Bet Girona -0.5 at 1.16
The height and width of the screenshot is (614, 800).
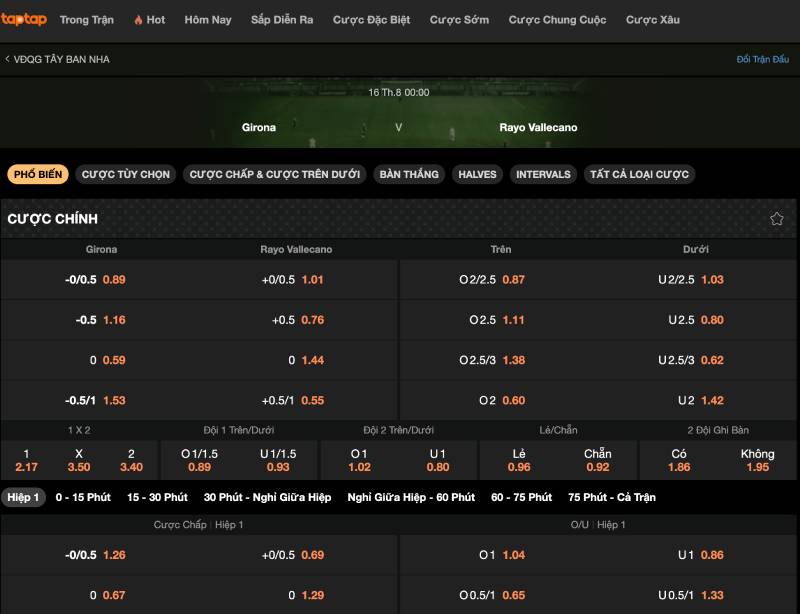(100, 320)
